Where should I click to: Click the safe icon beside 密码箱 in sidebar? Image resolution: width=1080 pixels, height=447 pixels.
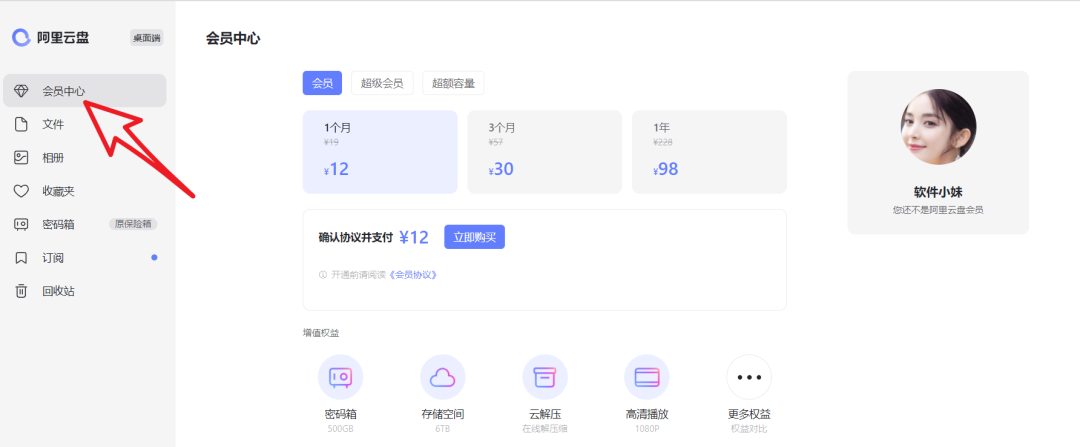tap(21, 225)
